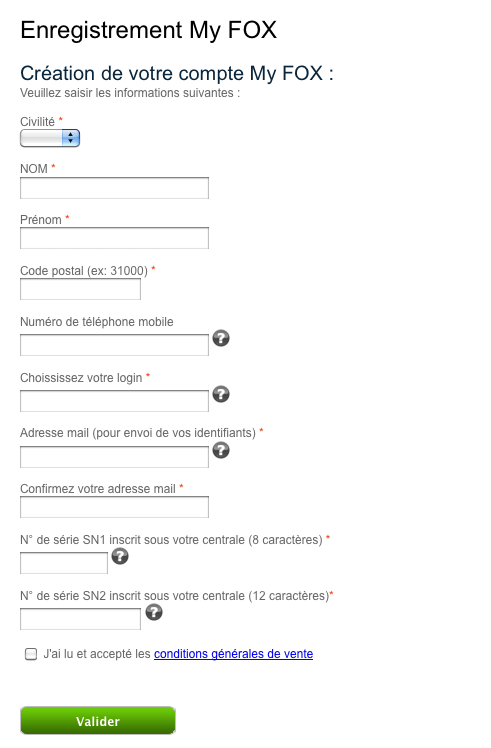Image resolution: width=491 pixels, height=748 pixels.
Task: Open the Civilité dropdown
Action: tap(50, 138)
